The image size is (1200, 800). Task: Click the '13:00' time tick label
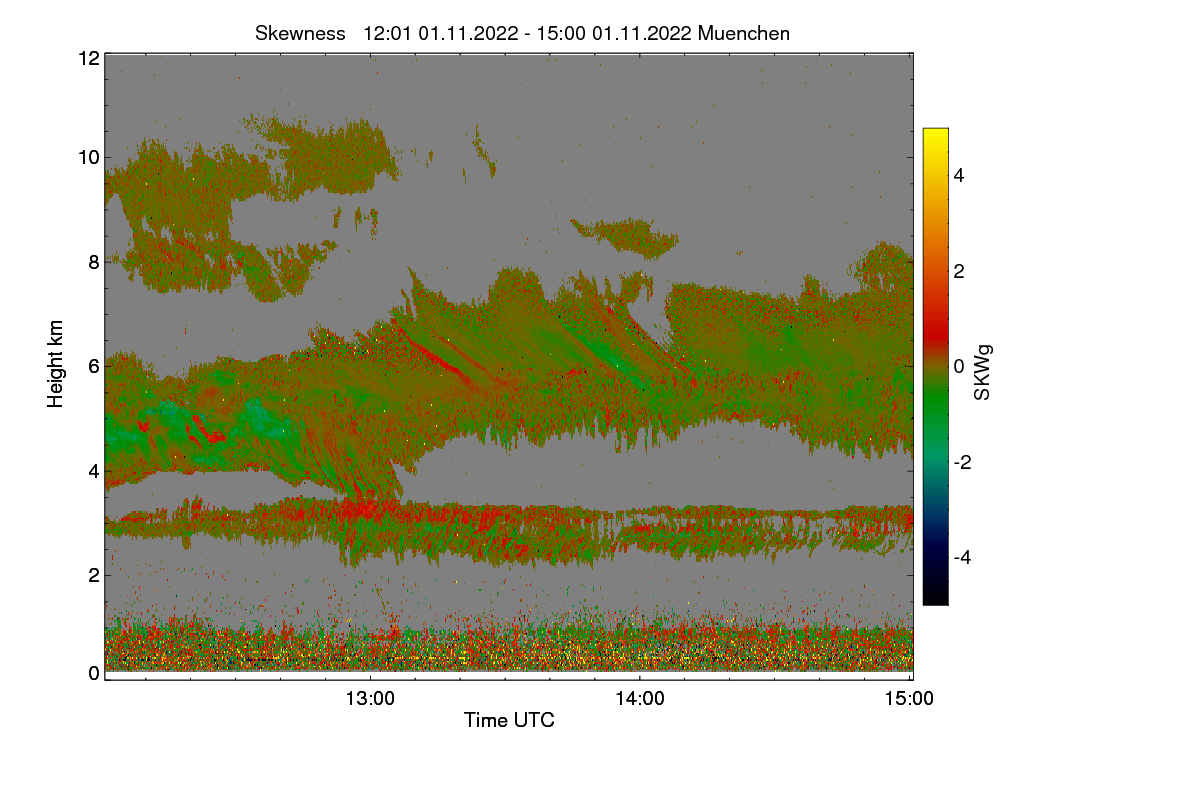pyautogui.click(x=370, y=700)
